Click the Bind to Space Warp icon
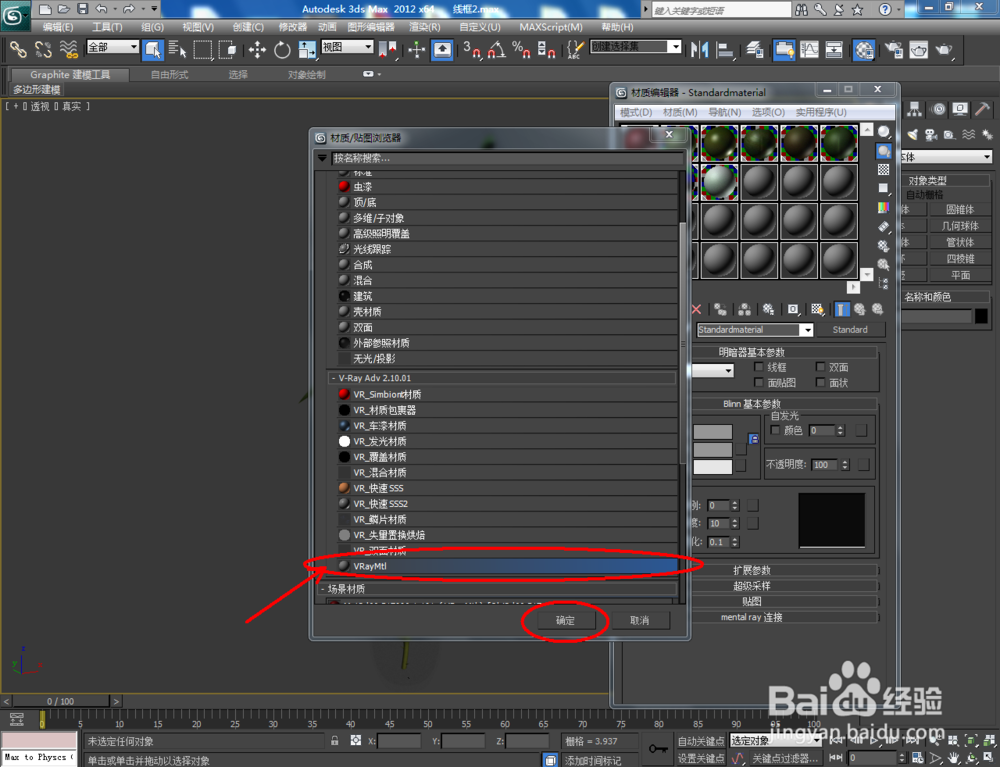Image resolution: width=1000 pixels, height=767 pixels. [x=68, y=50]
